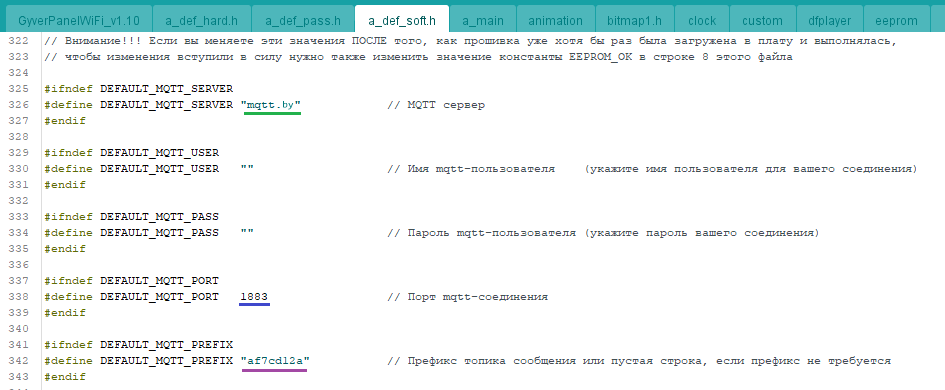Click the "// Порт mqtt-соединения" comment
945x390 pixels.
click(x=467, y=297)
